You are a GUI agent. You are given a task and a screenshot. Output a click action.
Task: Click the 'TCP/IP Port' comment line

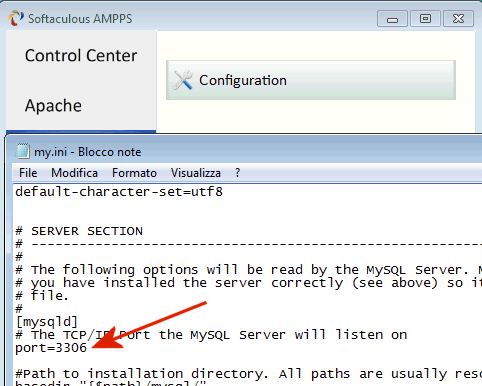click(x=211, y=335)
